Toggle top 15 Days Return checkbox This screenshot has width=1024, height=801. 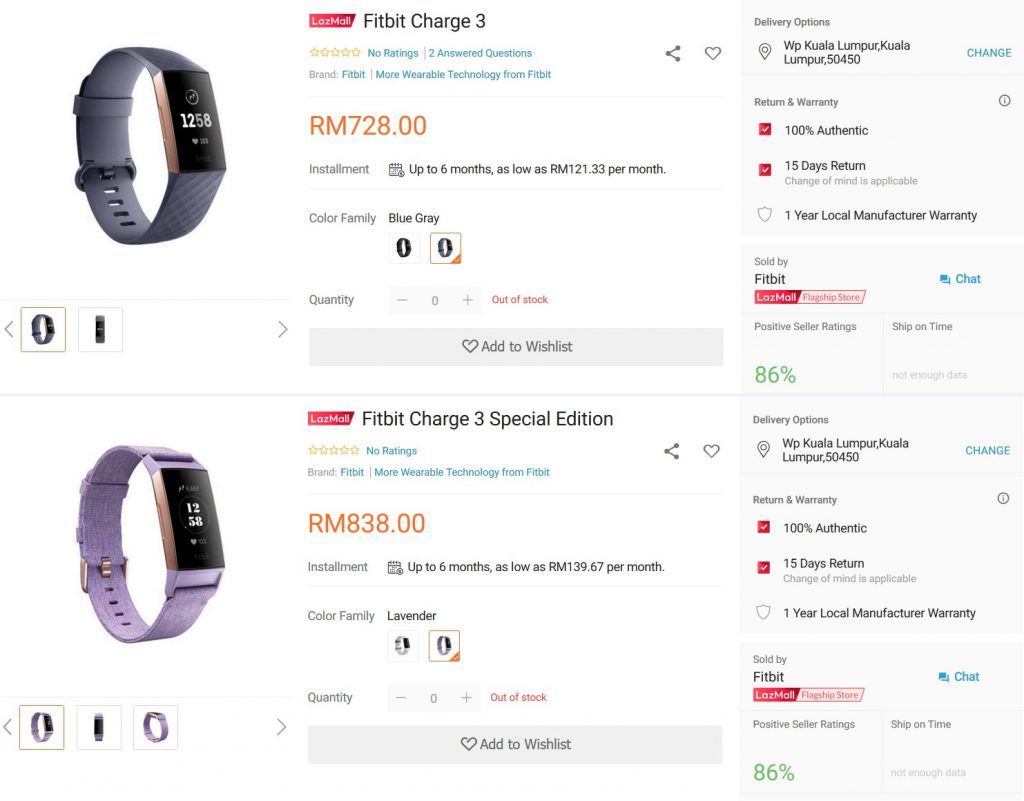click(x=765, y=170)
